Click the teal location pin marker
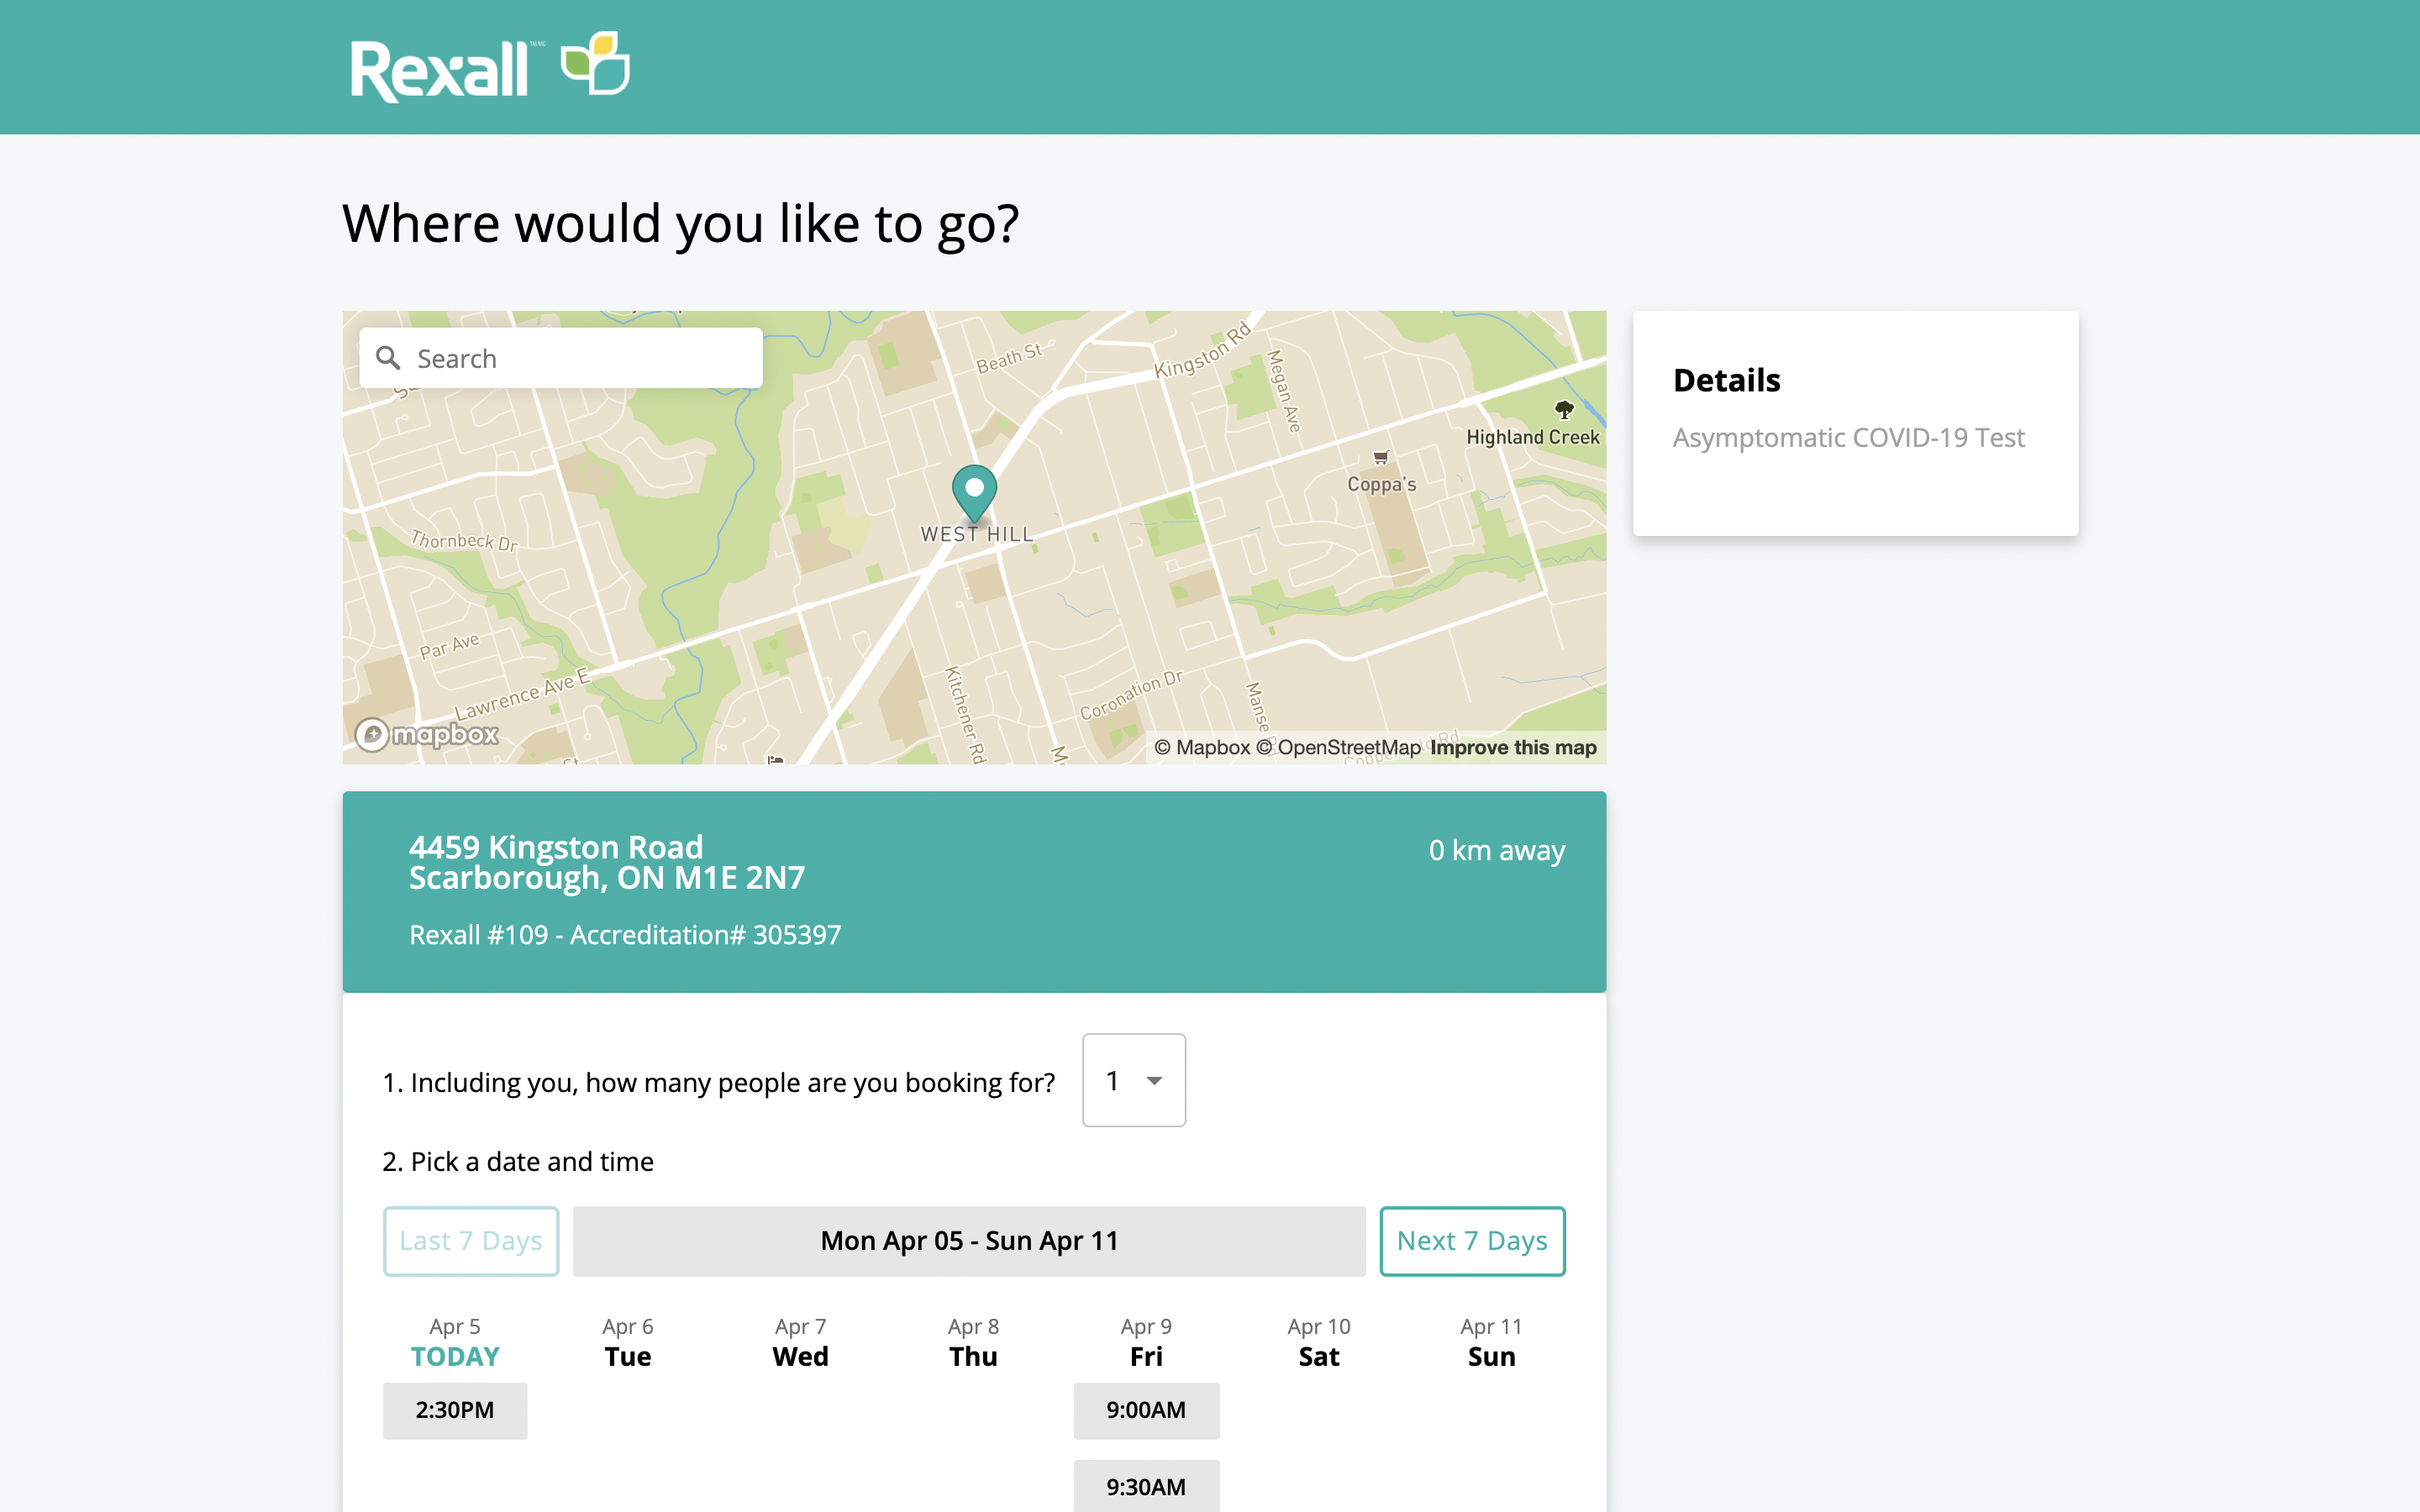The height and width of the screenshot is (1512, 2420). [x=974, y=490]
